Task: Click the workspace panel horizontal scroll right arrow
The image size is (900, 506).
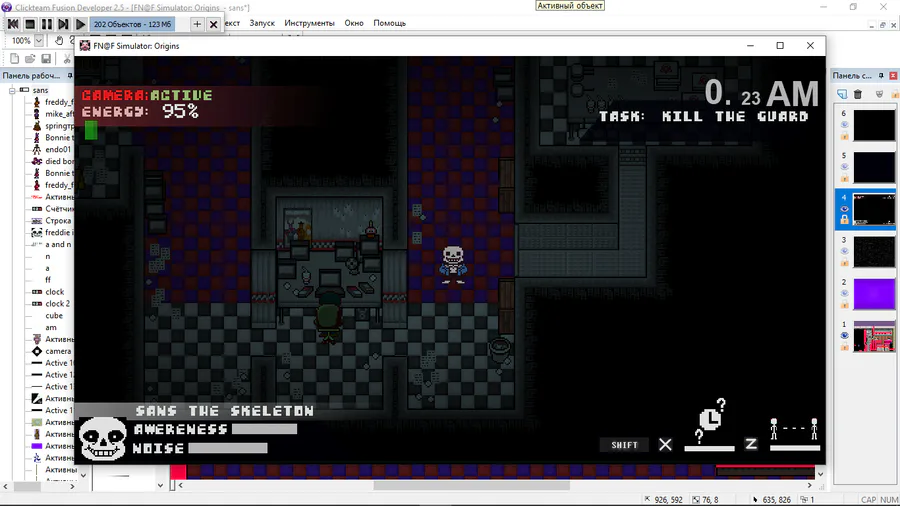Action: pos(72,486)
